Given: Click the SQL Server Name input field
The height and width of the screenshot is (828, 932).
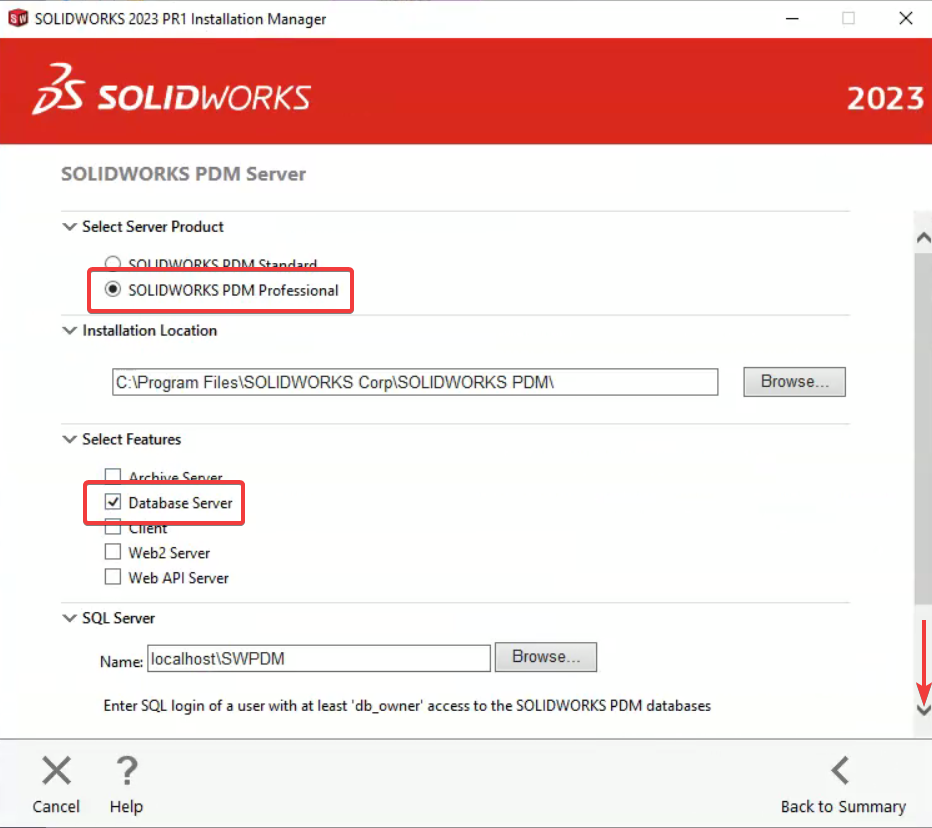Looking at the screenshot, I should coord(319,659).
